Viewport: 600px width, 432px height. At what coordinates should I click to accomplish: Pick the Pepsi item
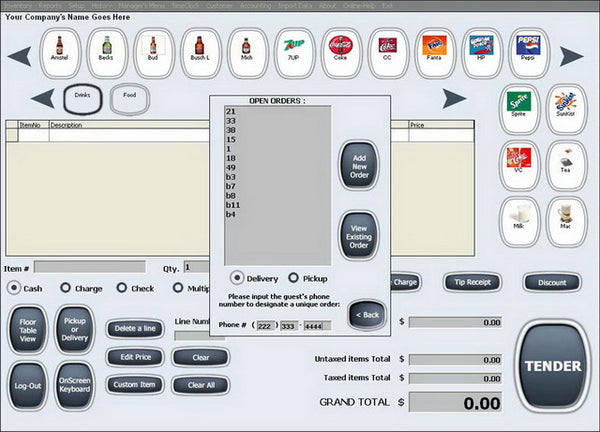tap(528, 52)
